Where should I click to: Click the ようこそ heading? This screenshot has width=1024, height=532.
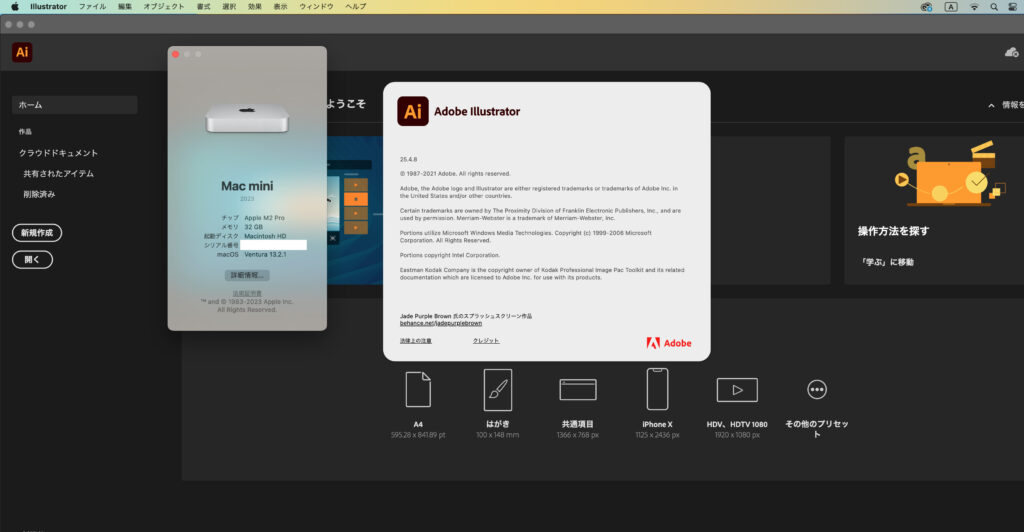point(346,104)
